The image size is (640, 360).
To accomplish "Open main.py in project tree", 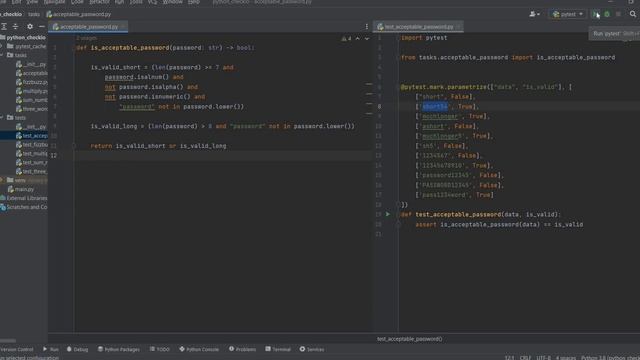I will [x=21, y=189].
